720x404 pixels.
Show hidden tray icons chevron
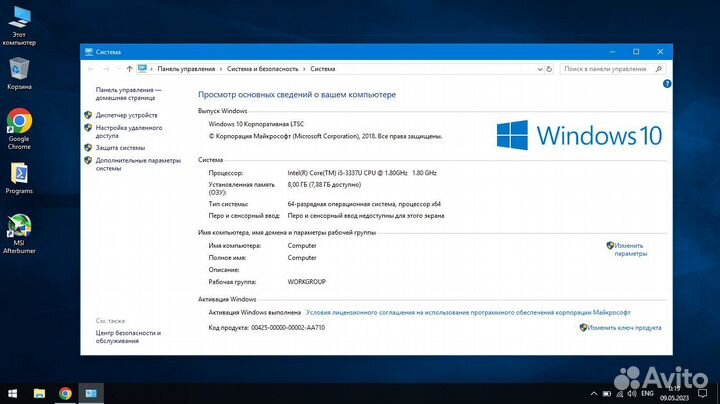594,393
